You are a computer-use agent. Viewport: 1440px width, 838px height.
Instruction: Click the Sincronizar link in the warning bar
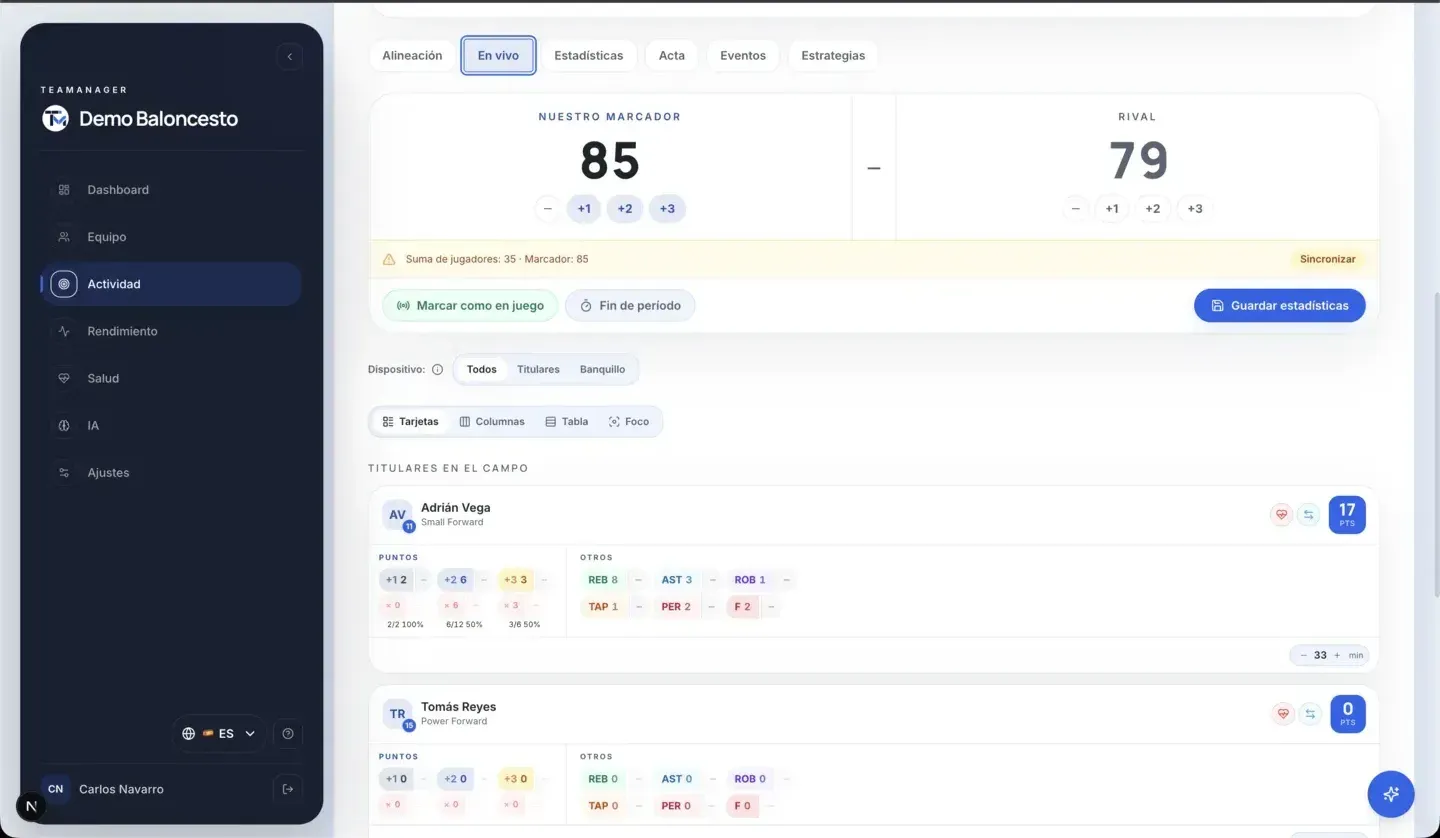pyautogui.click(x=1327, y=259)
